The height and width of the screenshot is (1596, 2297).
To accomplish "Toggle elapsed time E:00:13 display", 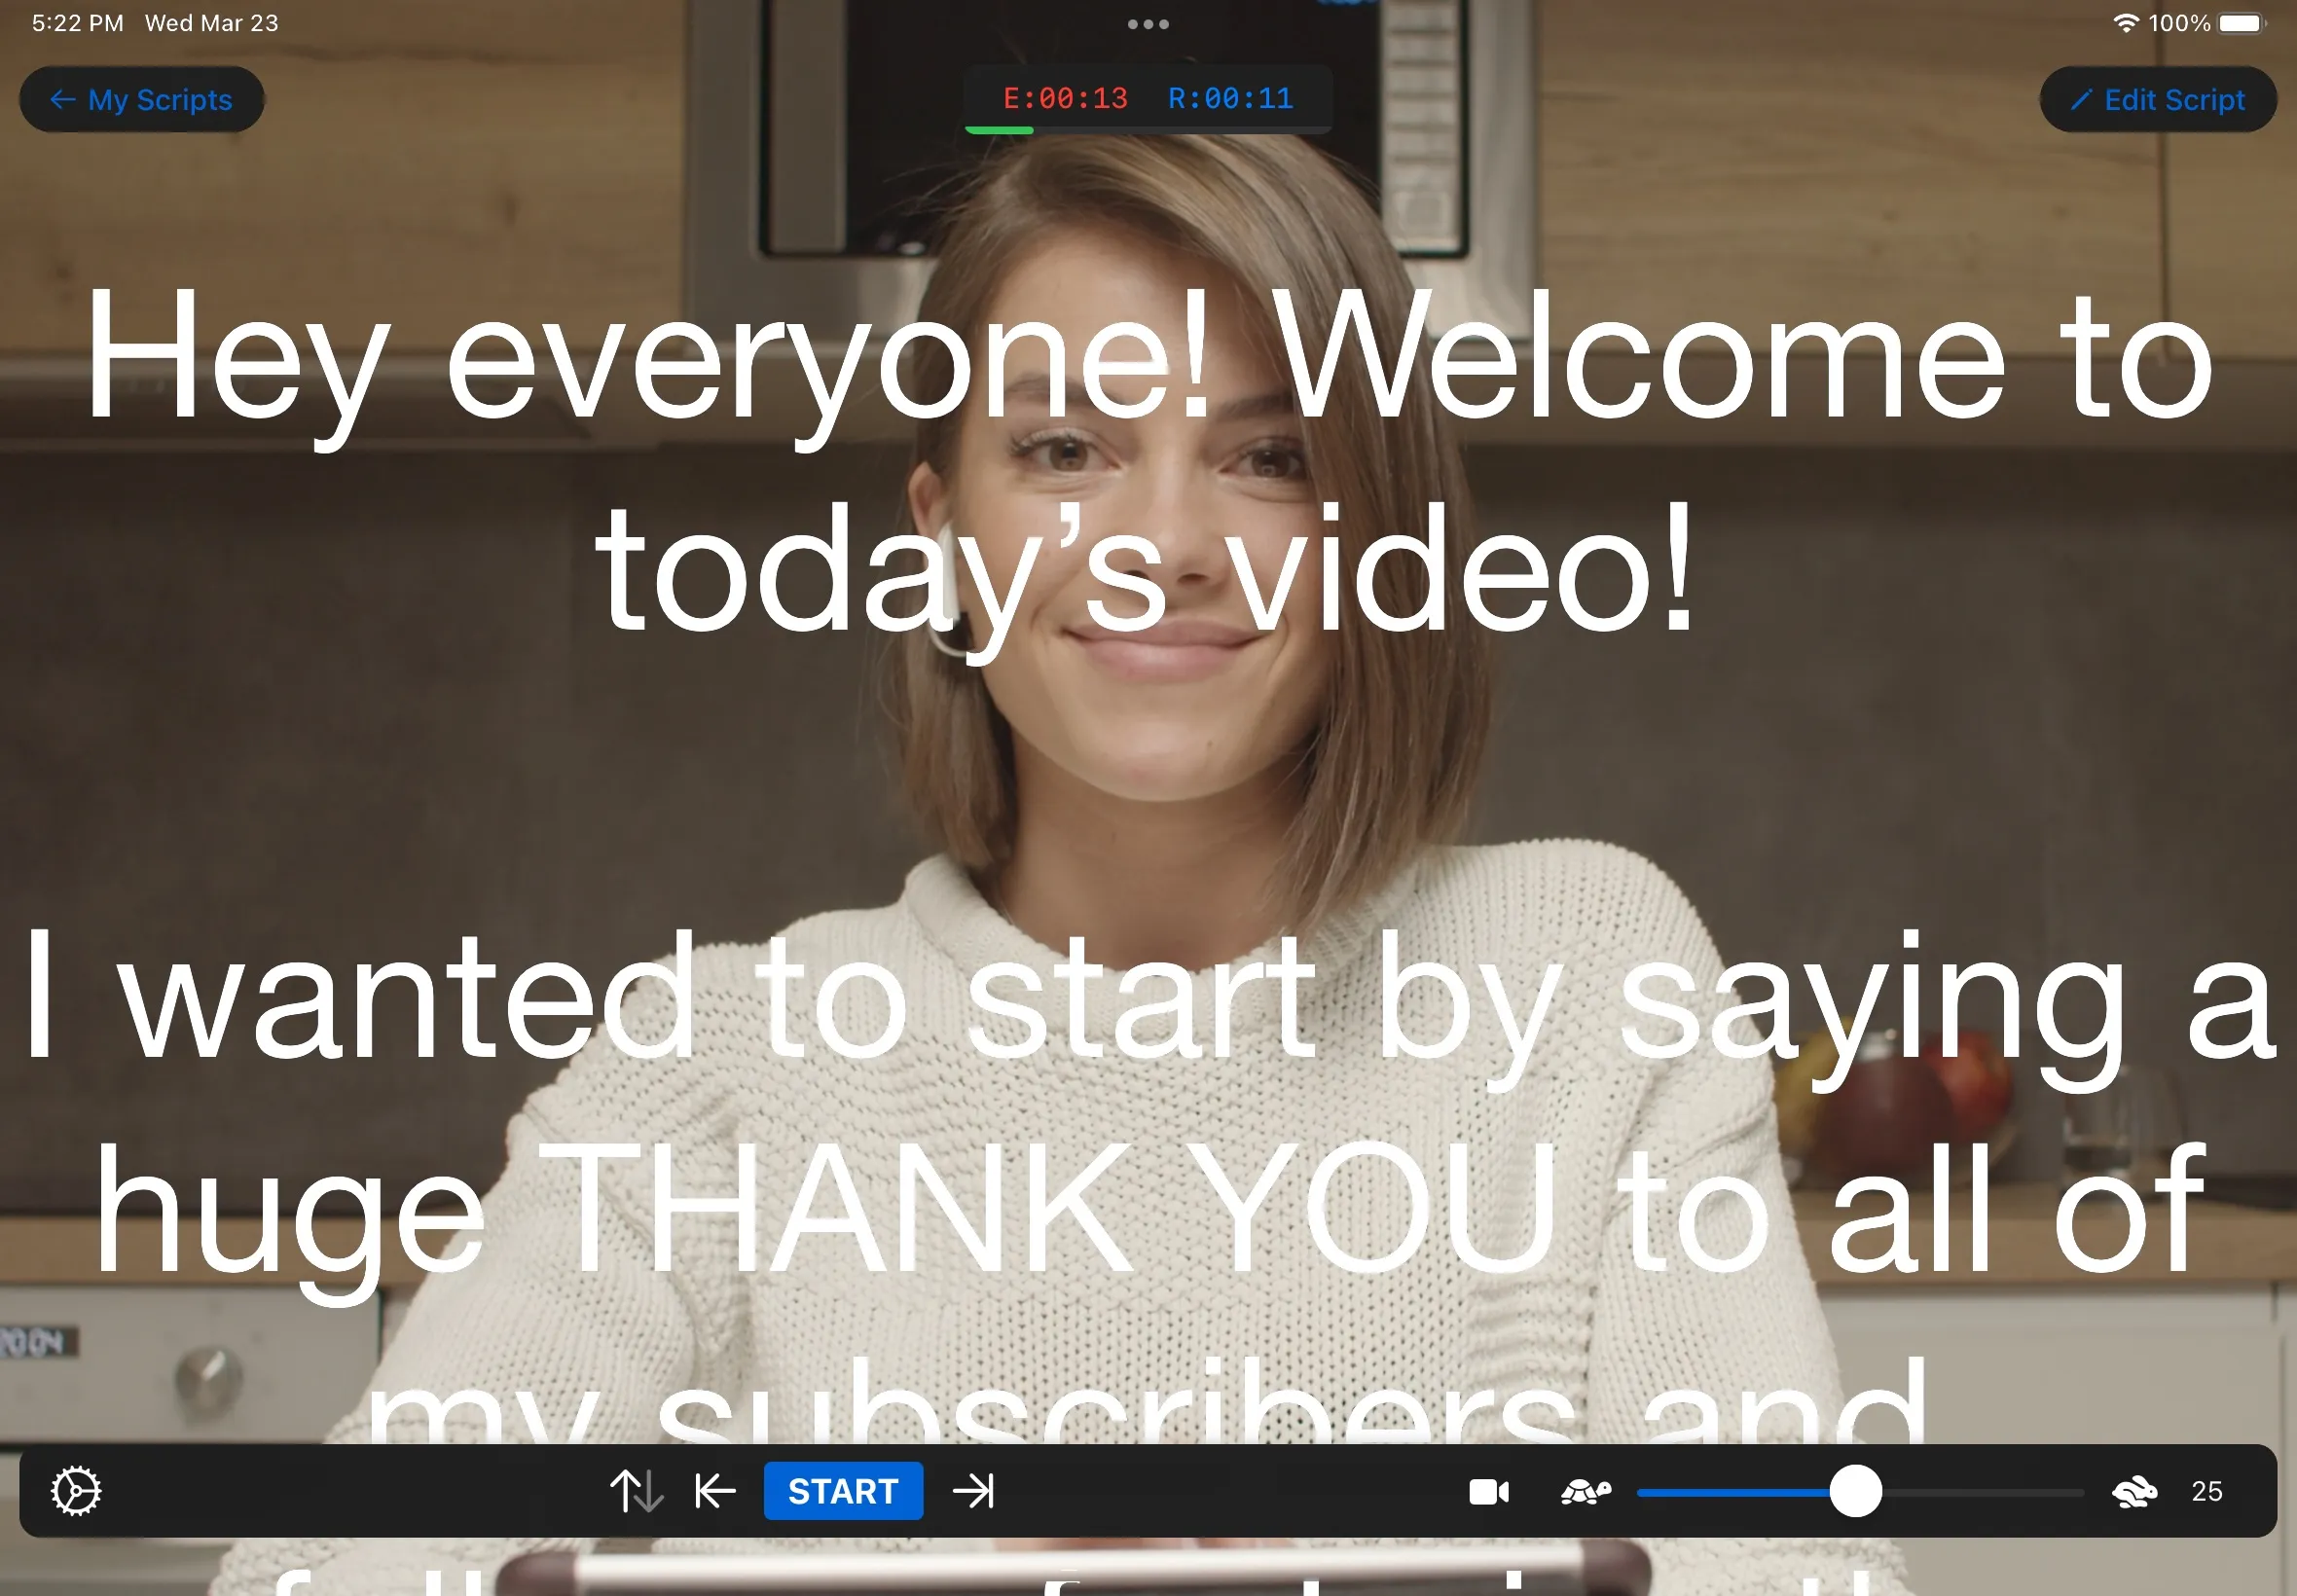I will pos(1063,97).
